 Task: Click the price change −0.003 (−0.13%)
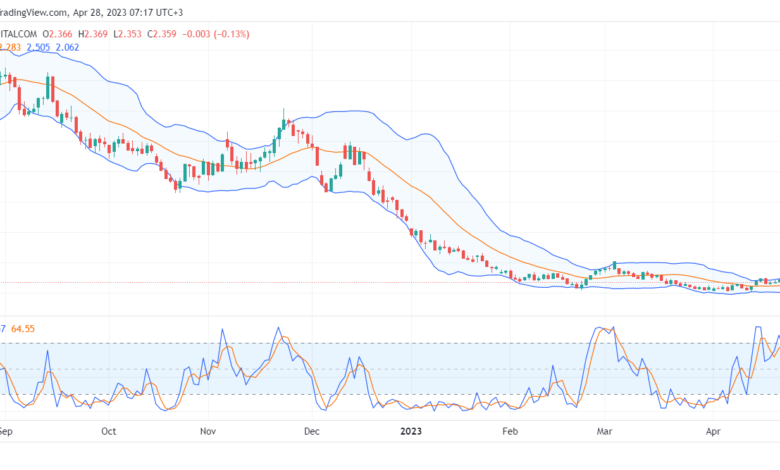click(x=216, y=34)
